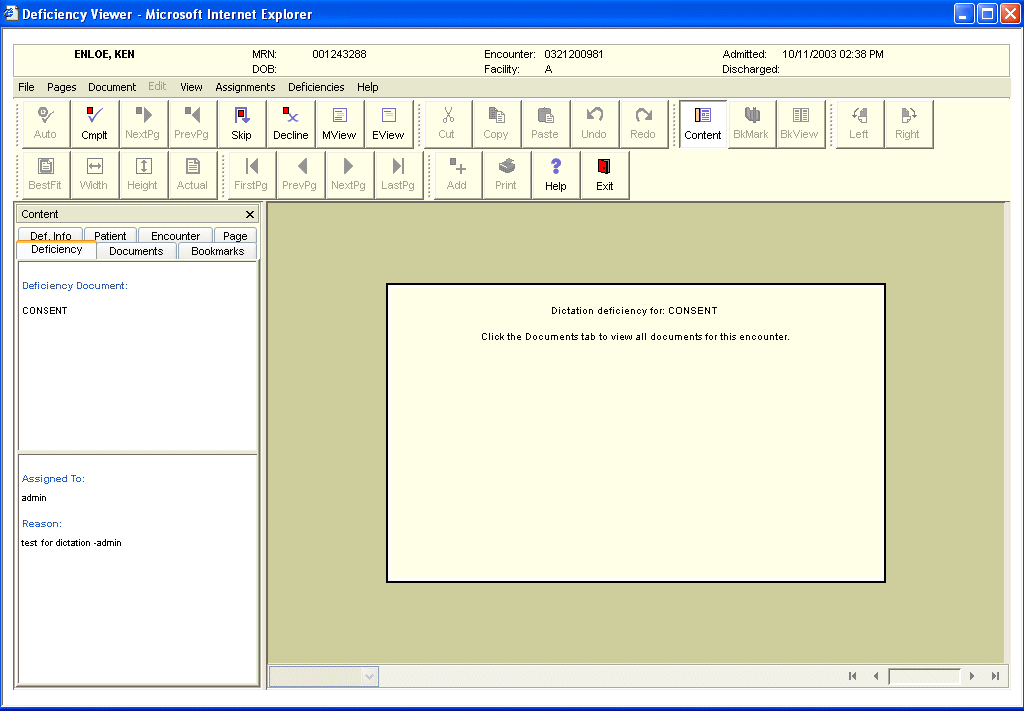
Task: Switch to the Documents tab
Action: tap(136, 251)
